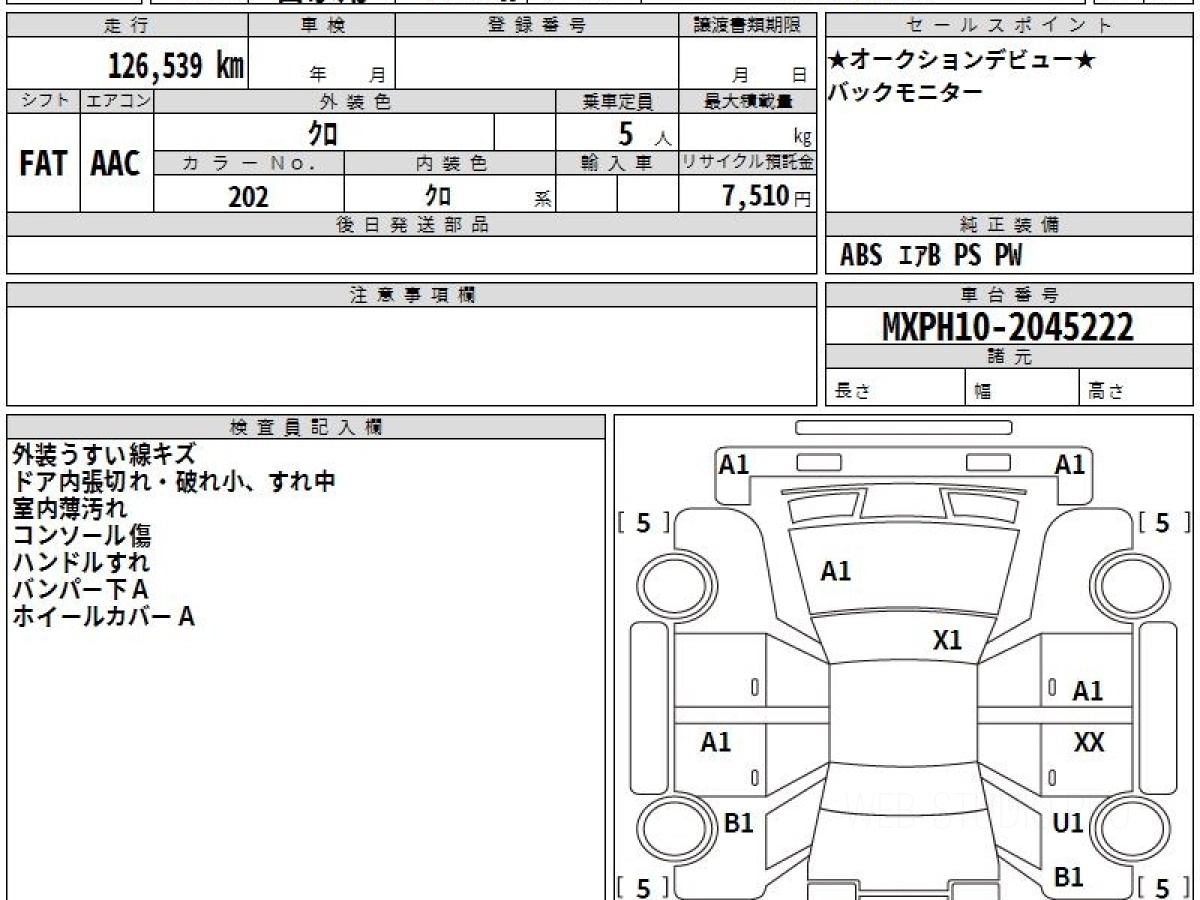Select the FAT shift value
The image size is (1200, 900).
pyautogui.click(x=43, y=163)
